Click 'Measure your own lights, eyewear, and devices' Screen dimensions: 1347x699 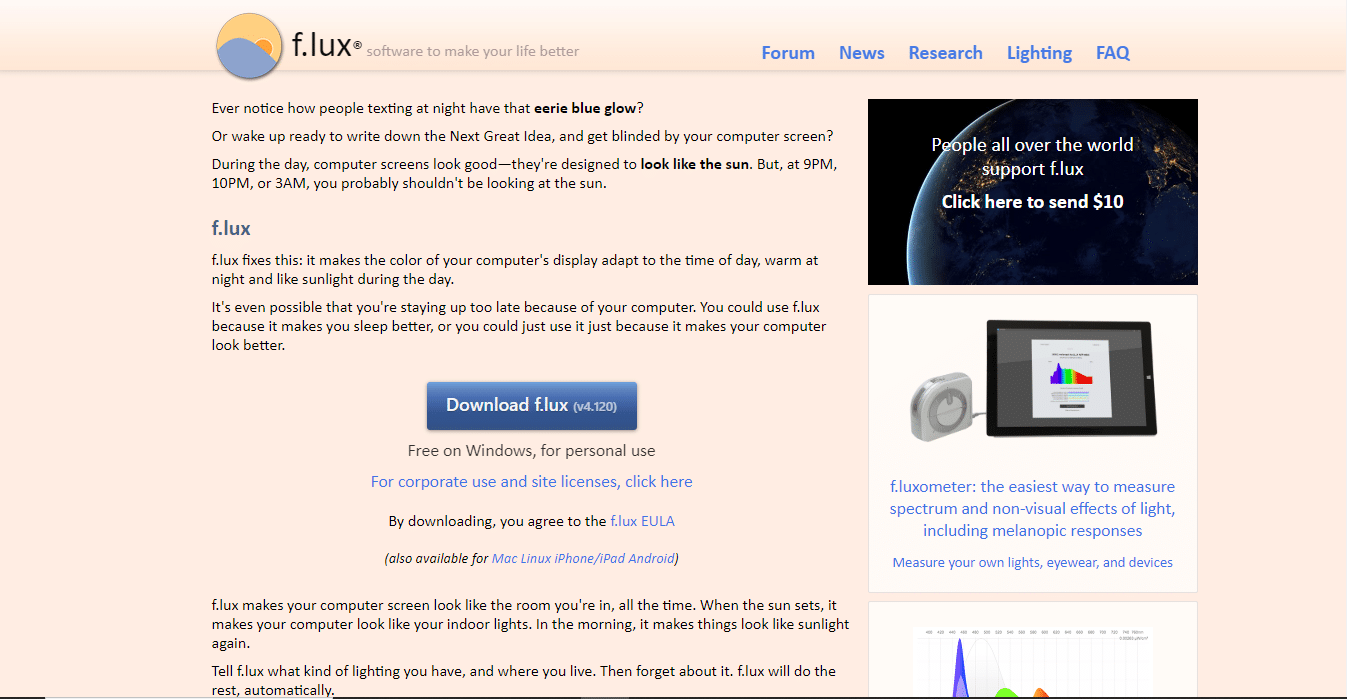1032,562
